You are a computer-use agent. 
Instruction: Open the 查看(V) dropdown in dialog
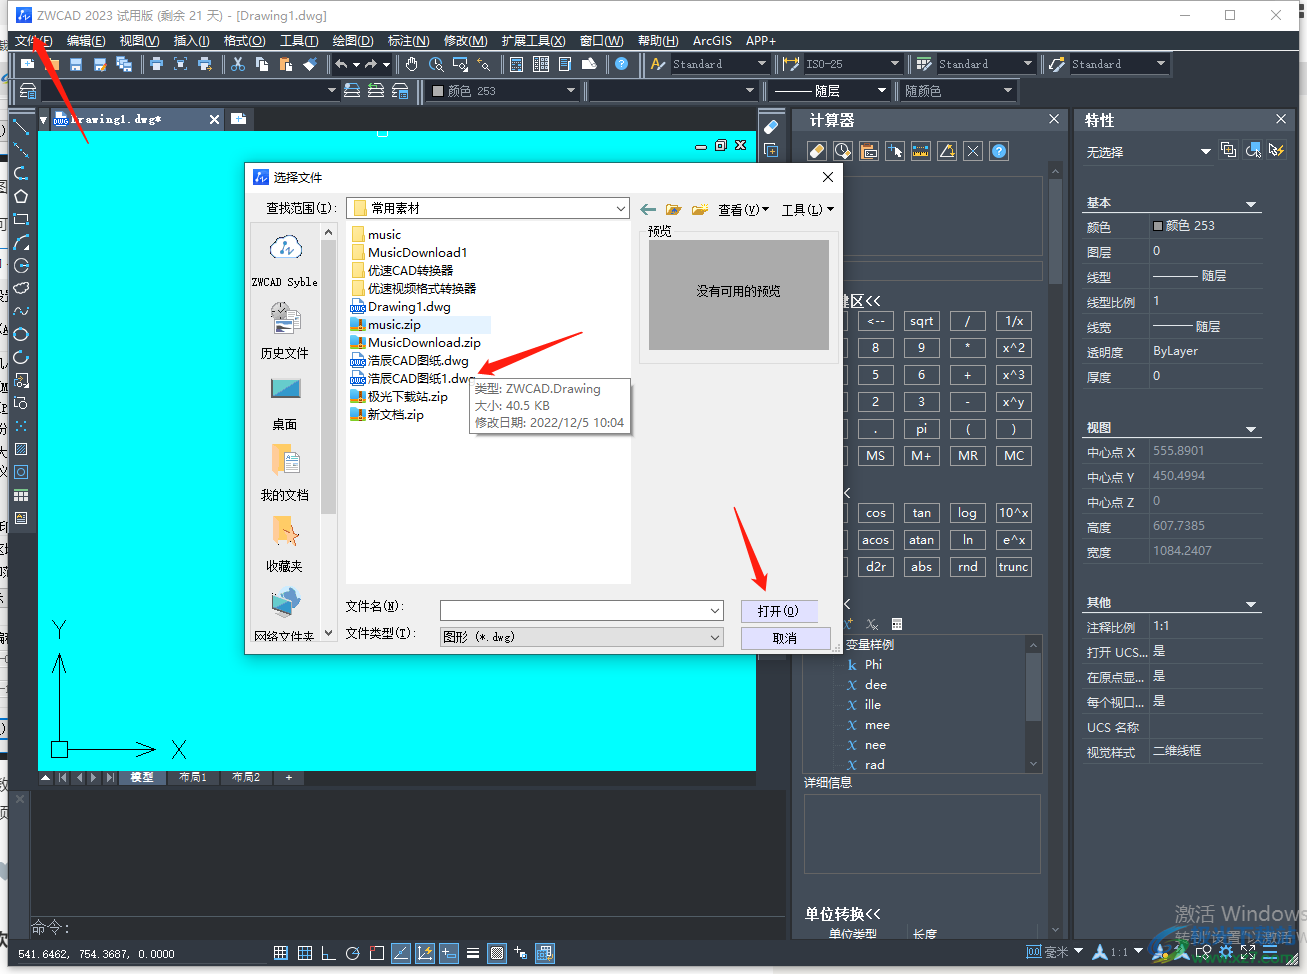pyautogui.click(x=743, y=210)
